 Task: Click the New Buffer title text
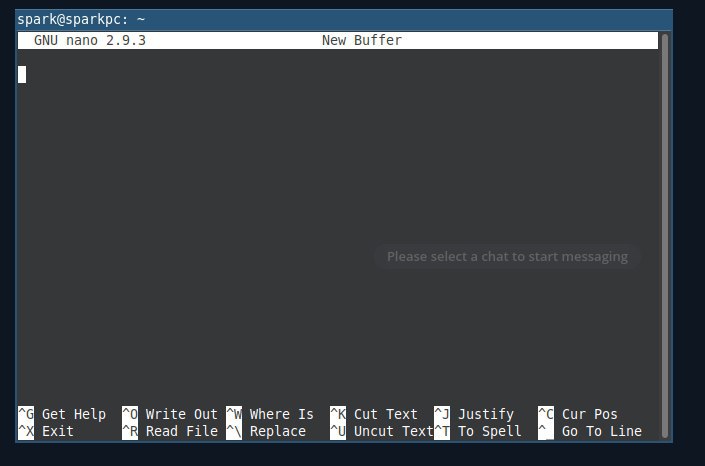(362, 40)
